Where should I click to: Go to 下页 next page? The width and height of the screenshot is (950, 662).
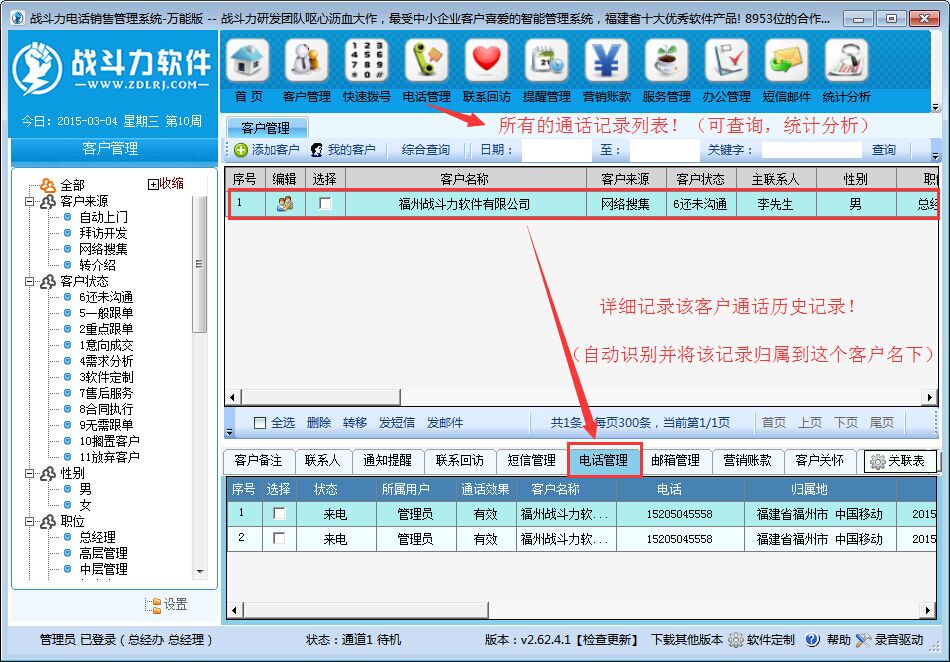click(846, 423)
